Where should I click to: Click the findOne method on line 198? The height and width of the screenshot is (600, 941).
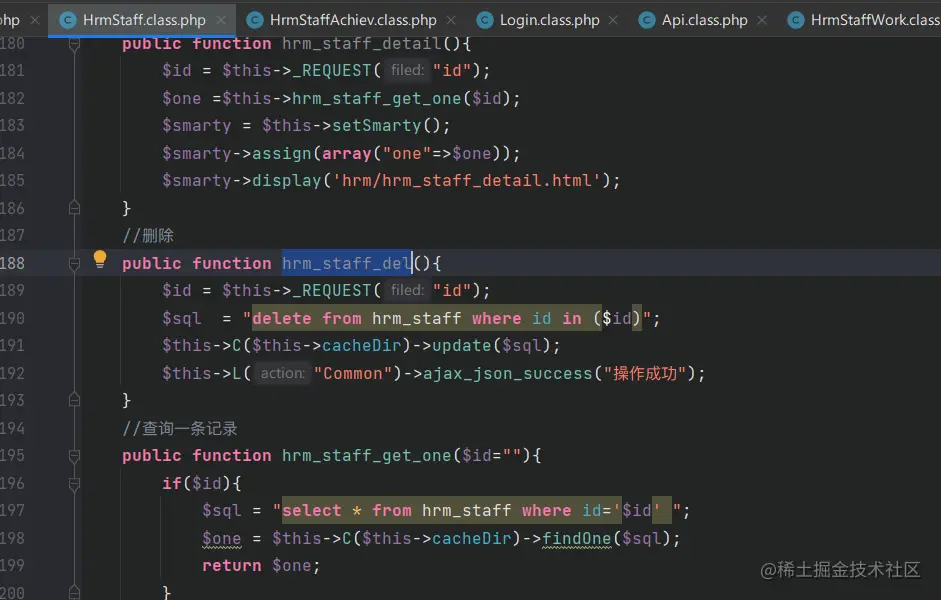point(576,538)
